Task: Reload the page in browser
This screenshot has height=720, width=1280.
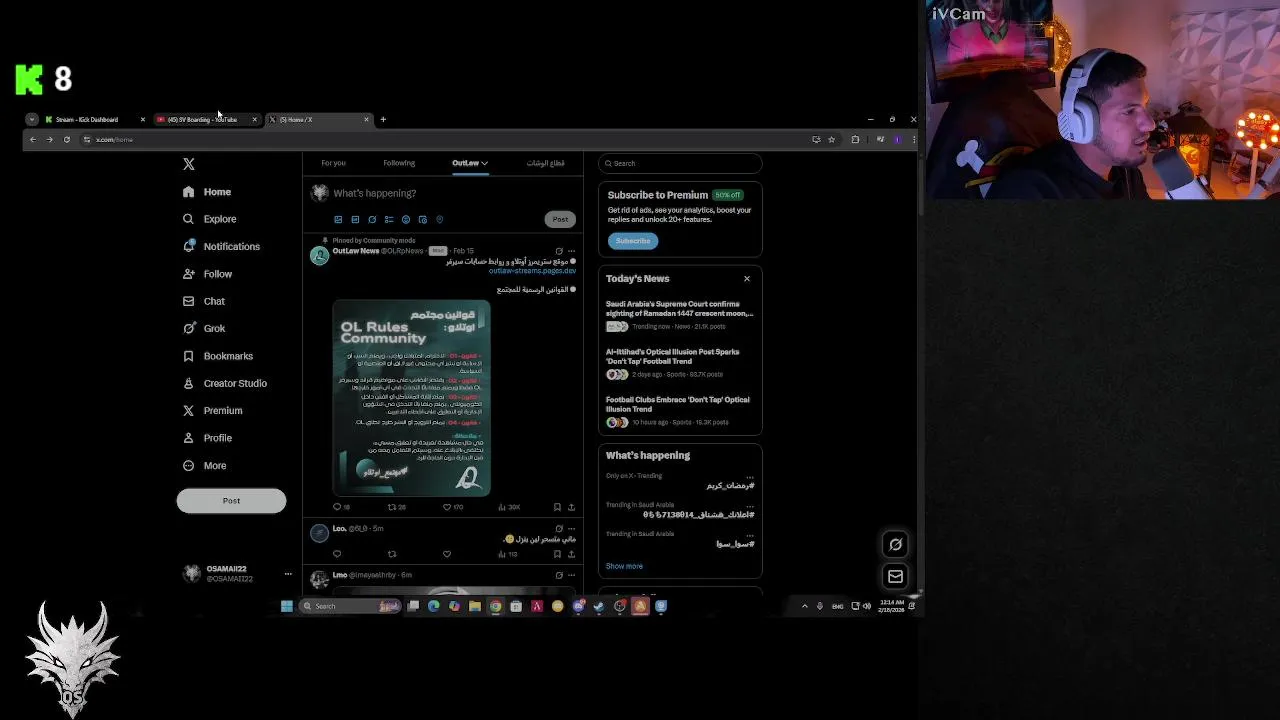Action: [x=67, y=140]
